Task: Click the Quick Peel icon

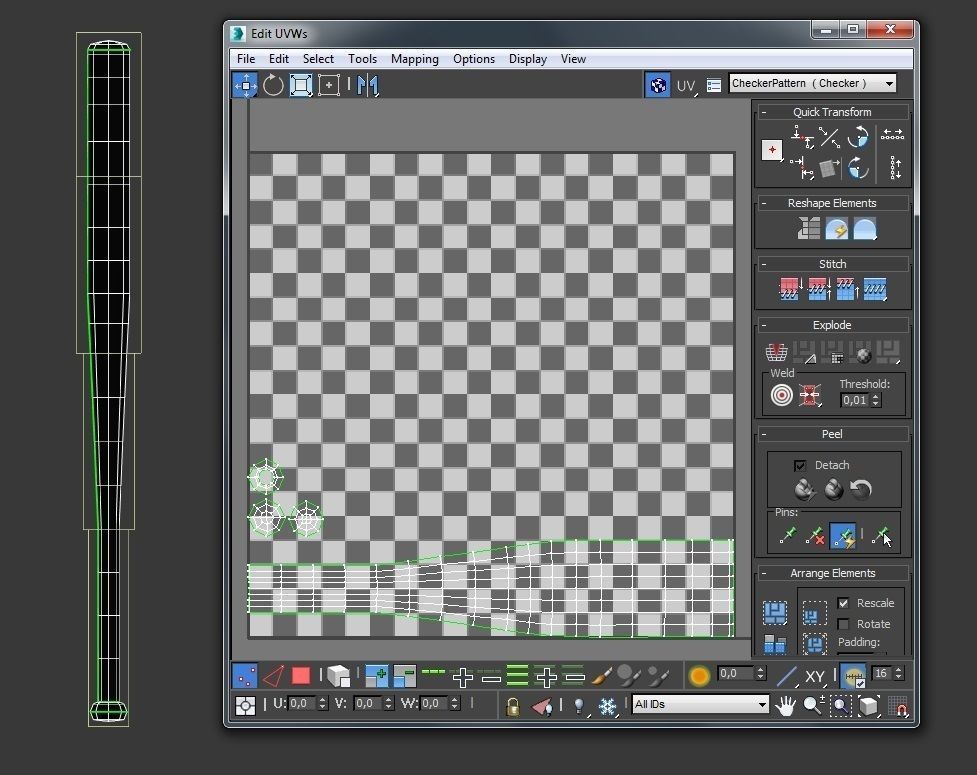Action: point(805,490)
